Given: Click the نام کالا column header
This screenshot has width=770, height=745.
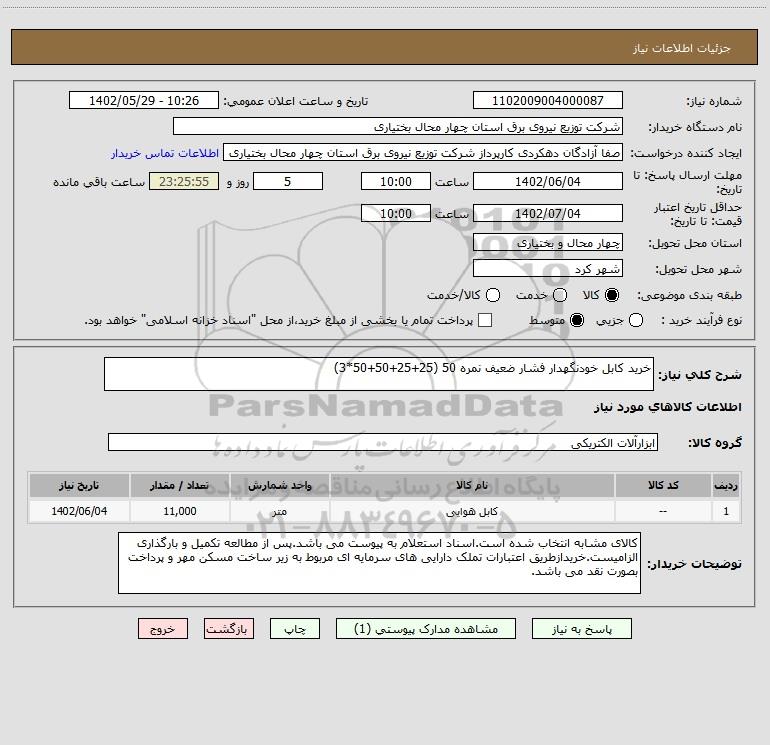Looking at the screenshot, I should point(472,485).
